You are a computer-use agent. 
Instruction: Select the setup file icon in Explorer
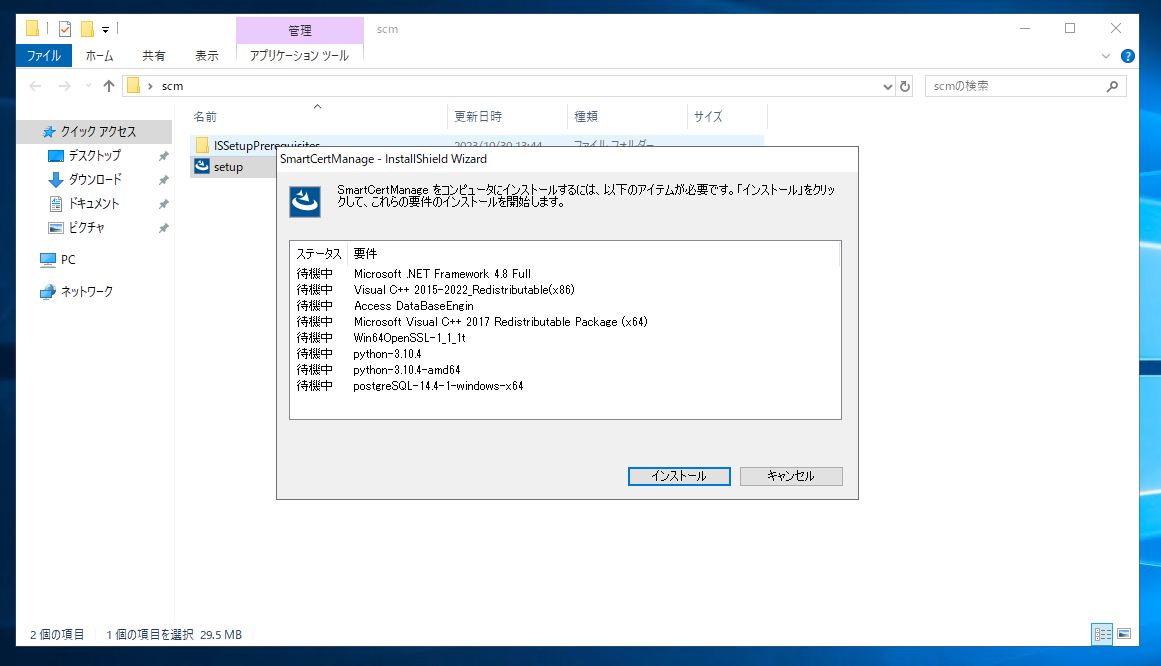click(201, 167)
